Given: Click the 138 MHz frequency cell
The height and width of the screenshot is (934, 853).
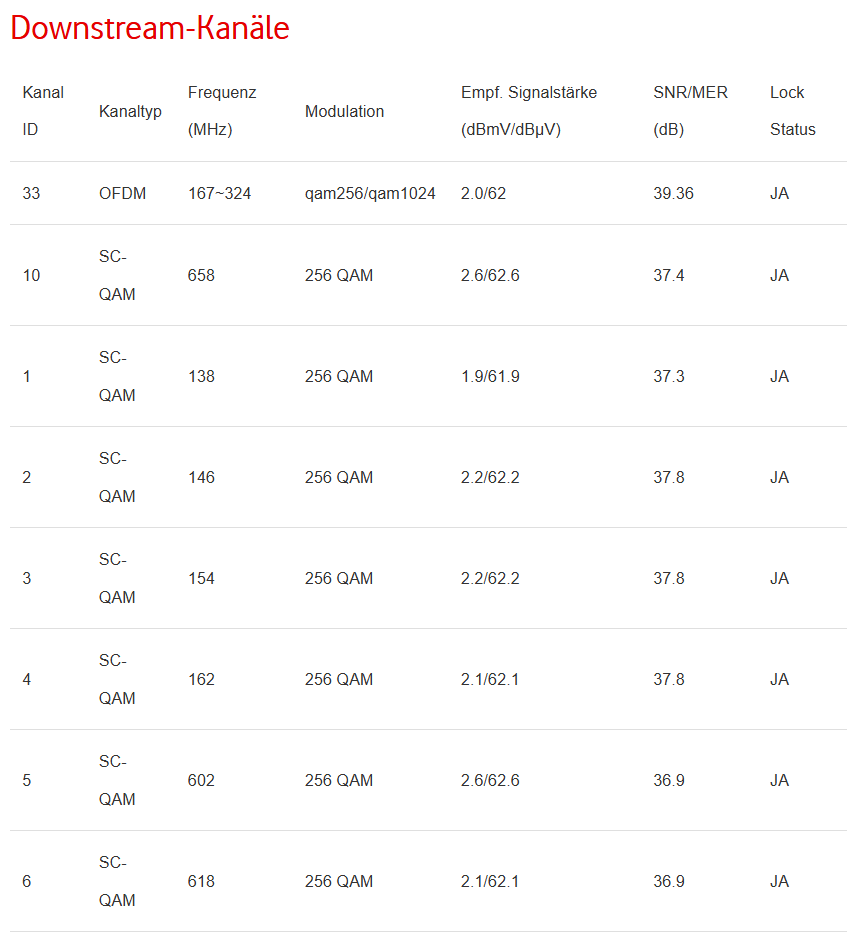Looking at the screenshot, I should (x=201, y=376).
